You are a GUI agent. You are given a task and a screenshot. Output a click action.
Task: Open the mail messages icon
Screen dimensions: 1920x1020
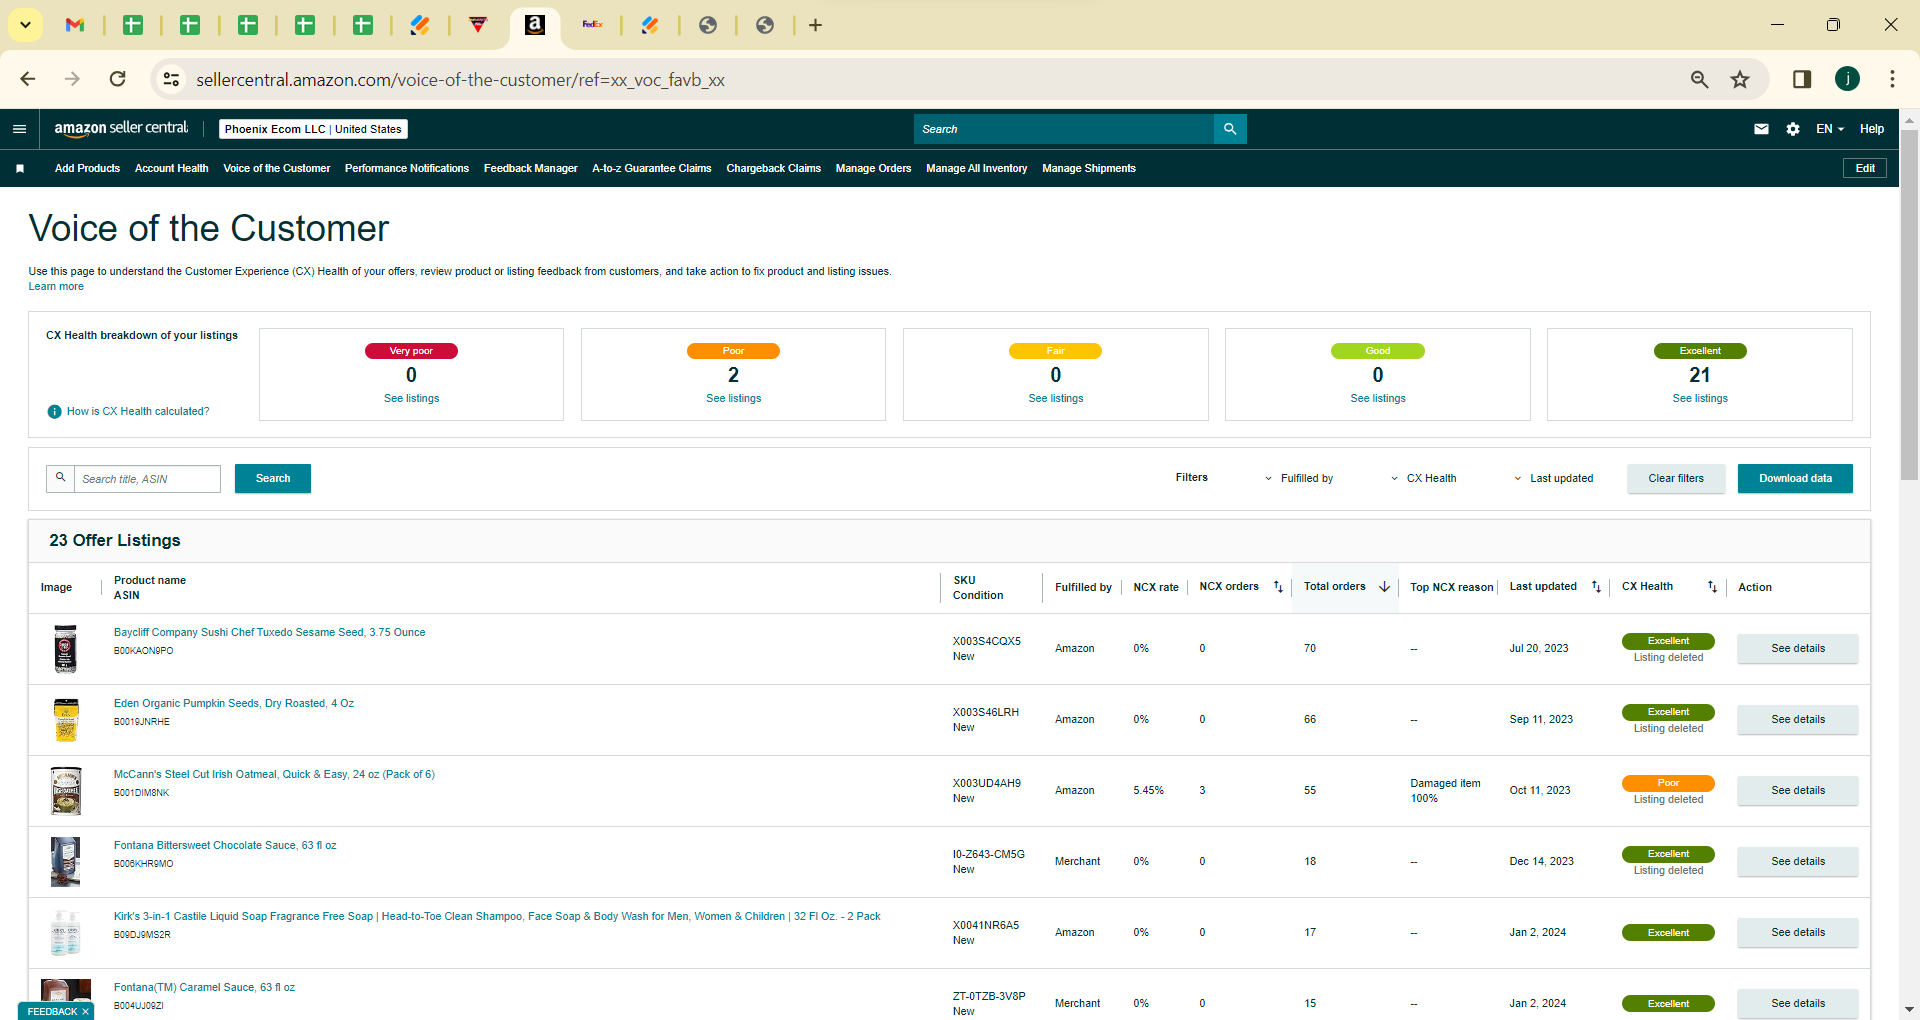click(x=1761, y=129)
